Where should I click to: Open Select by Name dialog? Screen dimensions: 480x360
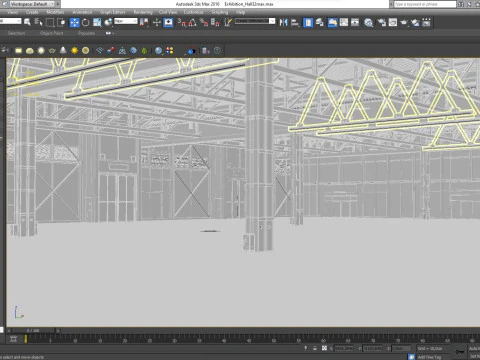(x=38, y=22)
